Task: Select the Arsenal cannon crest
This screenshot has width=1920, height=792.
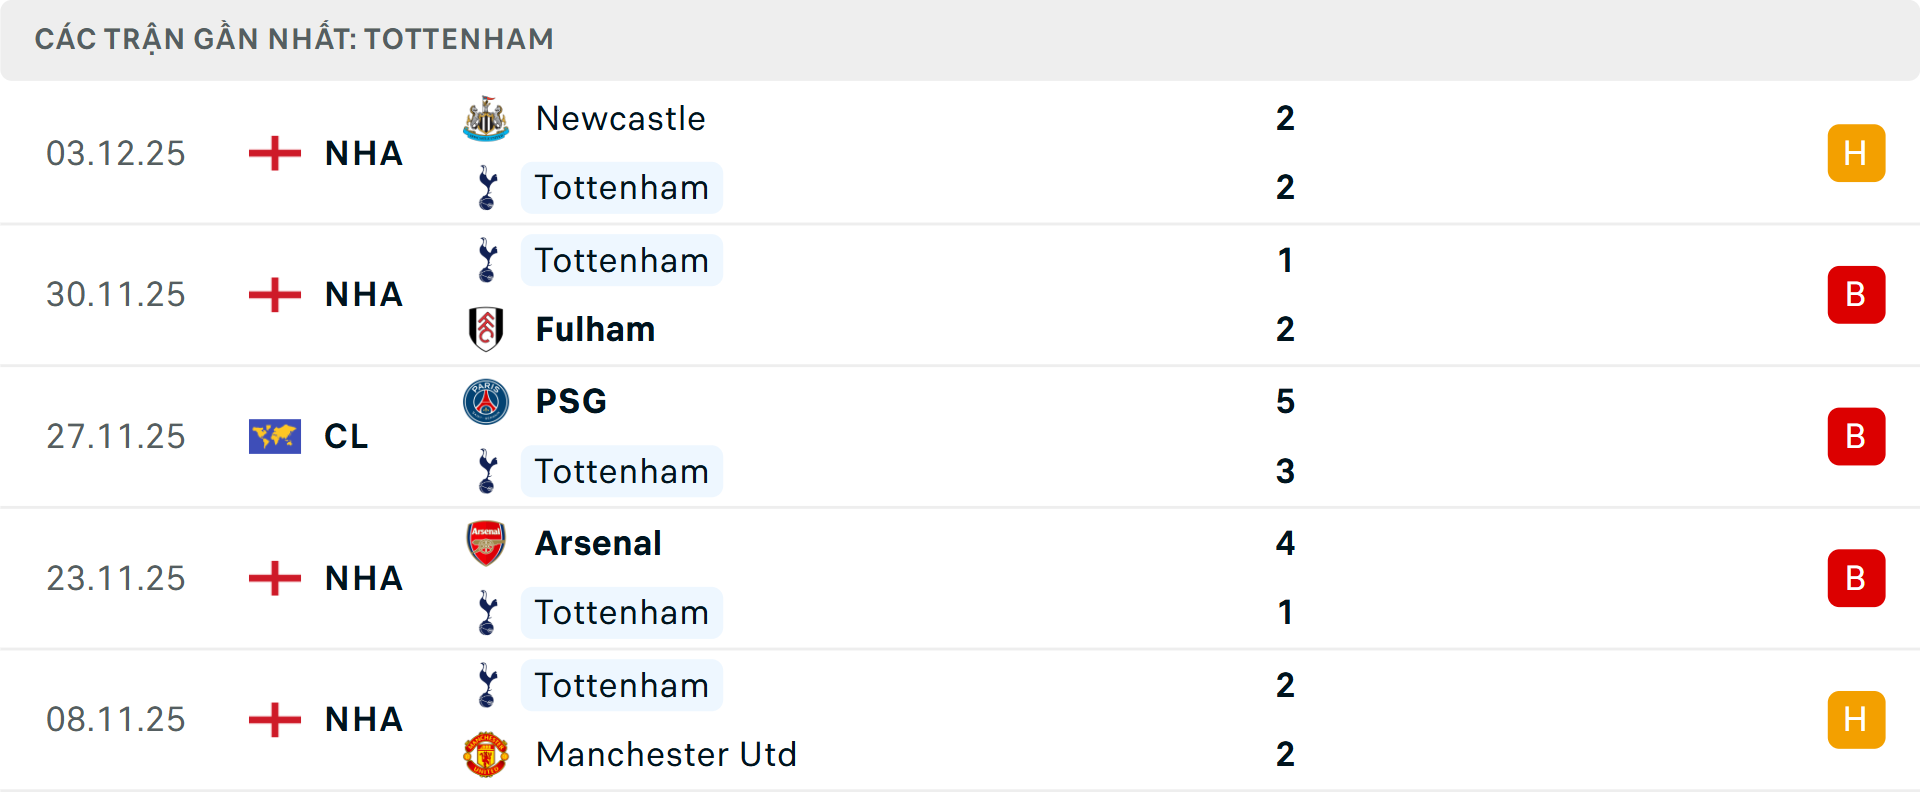Action: tap(486, 543)
